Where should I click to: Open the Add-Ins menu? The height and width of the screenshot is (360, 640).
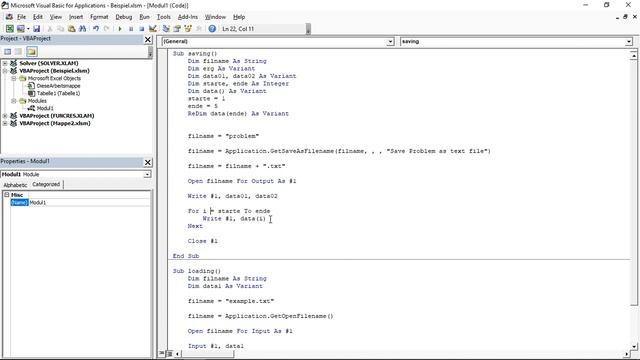pos(187,17)
